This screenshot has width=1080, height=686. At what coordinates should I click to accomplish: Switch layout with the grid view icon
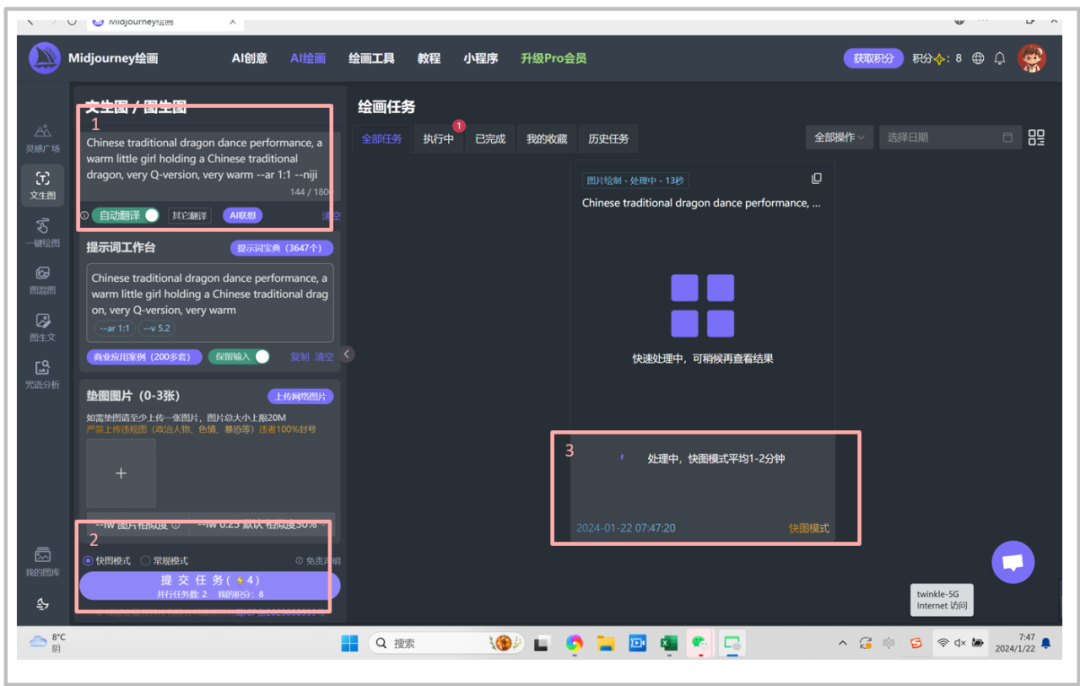click(x=1036, y=138)
